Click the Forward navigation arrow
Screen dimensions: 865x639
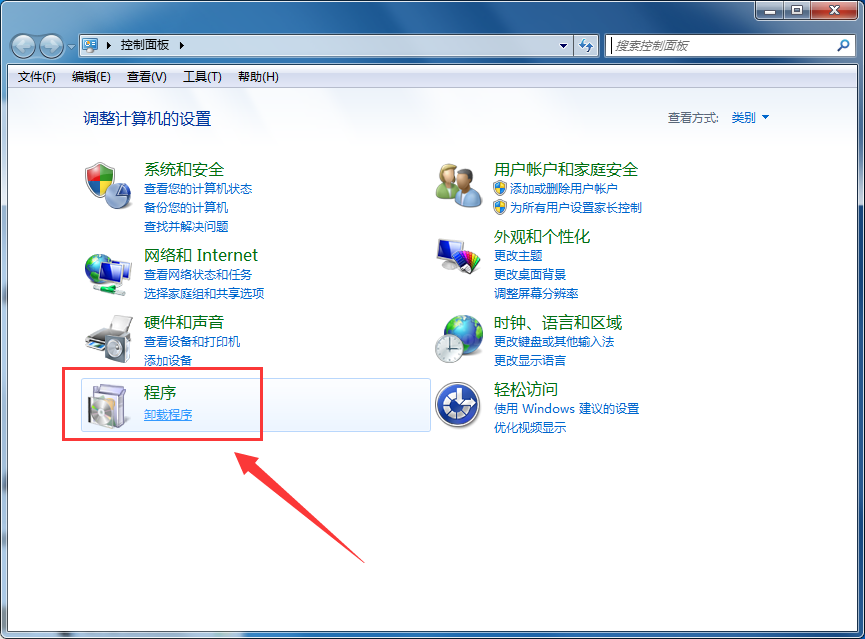click(x=51, y=46)
